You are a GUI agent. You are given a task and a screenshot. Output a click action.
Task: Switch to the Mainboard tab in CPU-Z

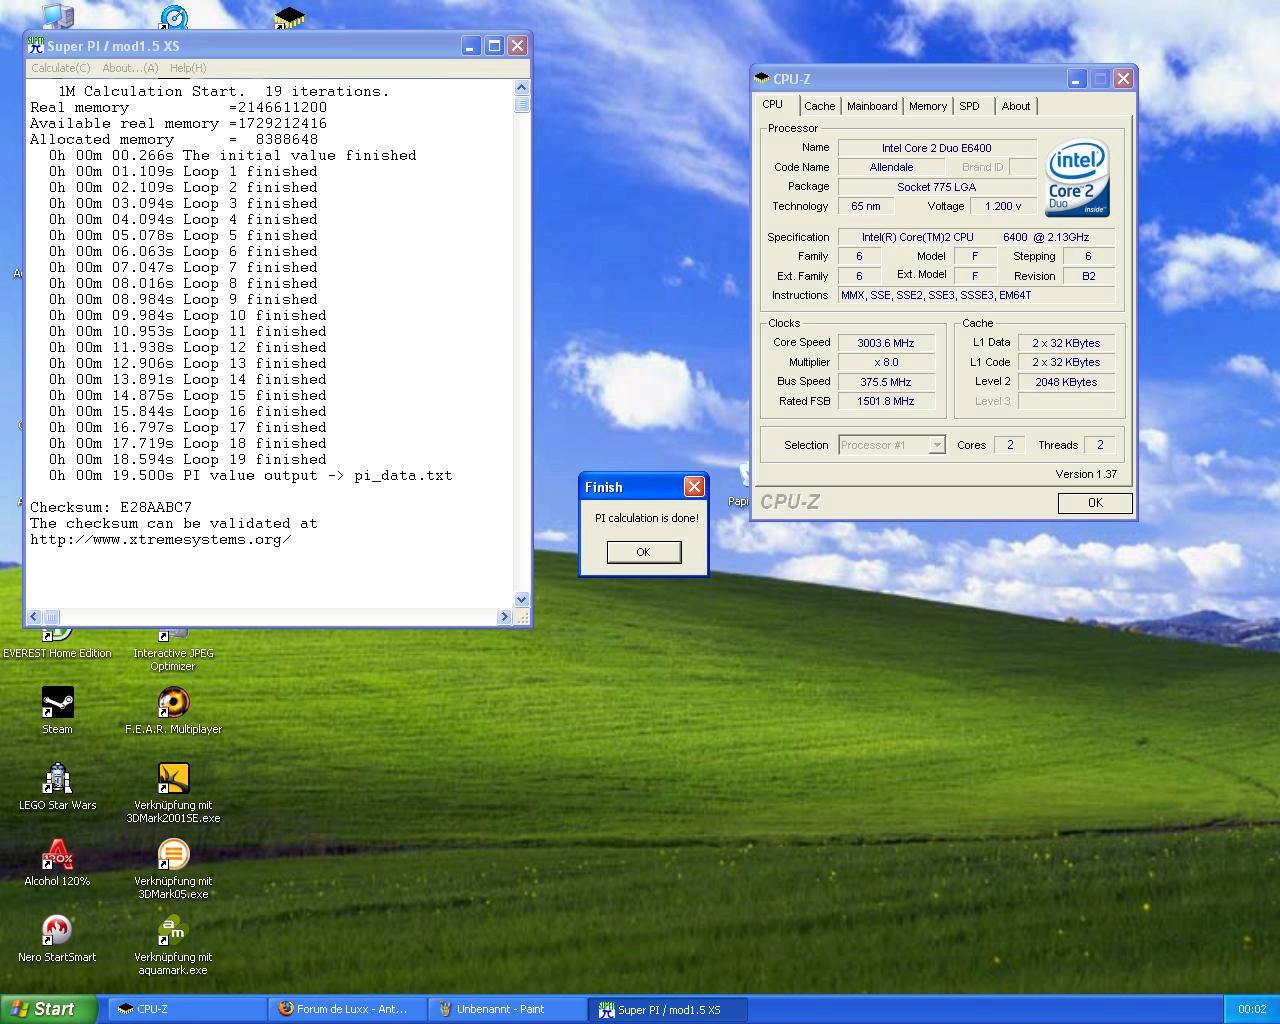872,106
